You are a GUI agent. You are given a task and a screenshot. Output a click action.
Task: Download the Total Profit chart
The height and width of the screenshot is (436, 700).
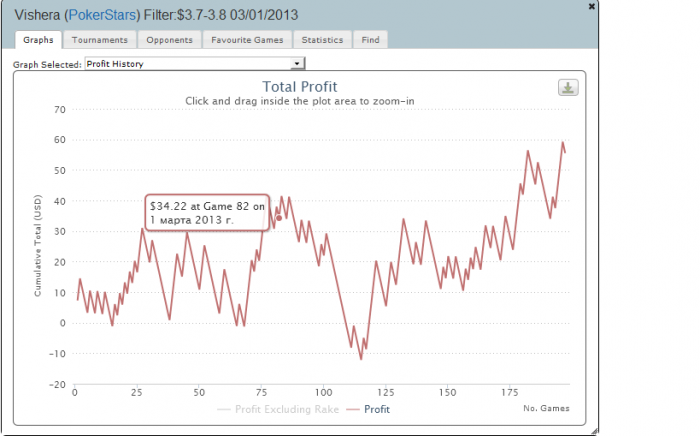tap(568, 87)
